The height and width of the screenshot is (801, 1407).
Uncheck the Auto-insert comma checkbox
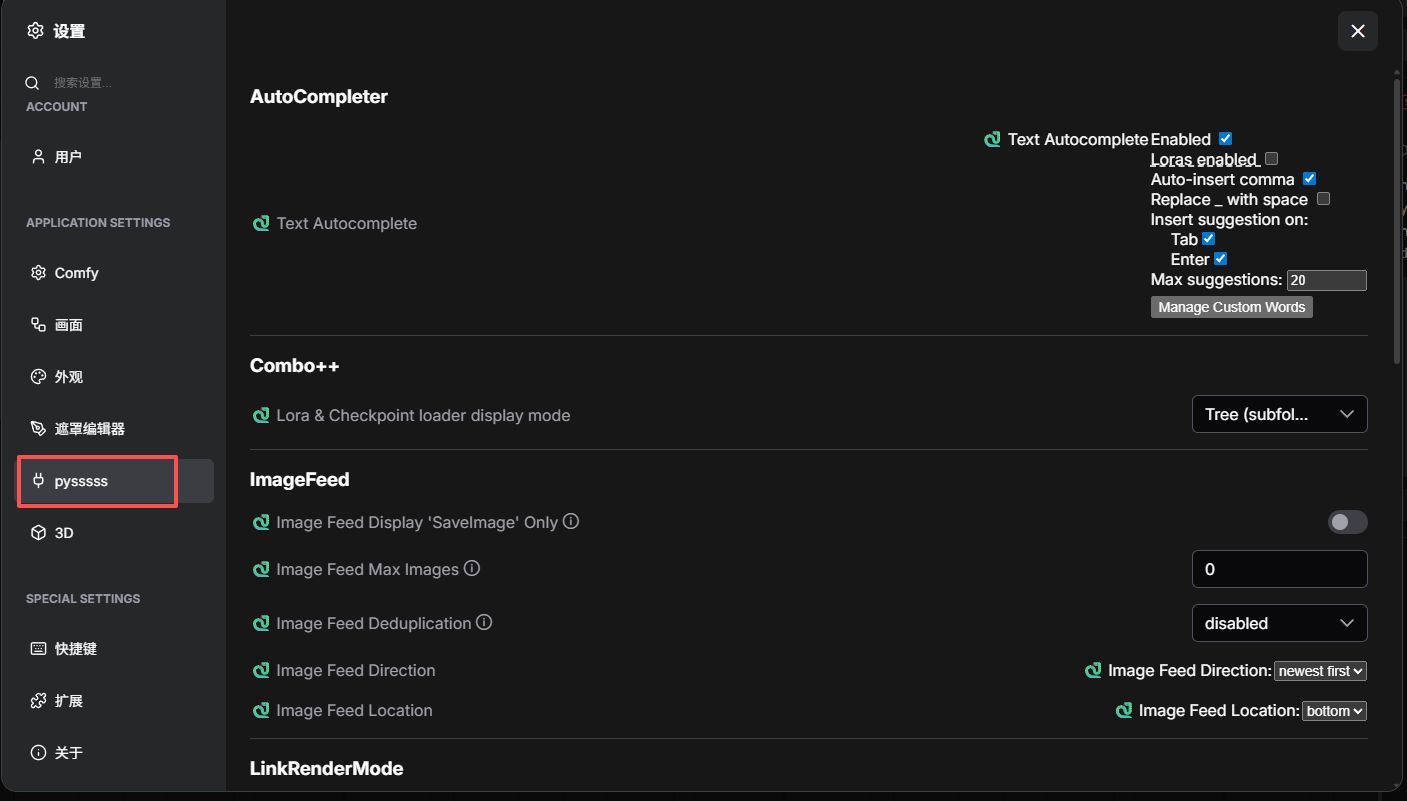(1309, 179)
